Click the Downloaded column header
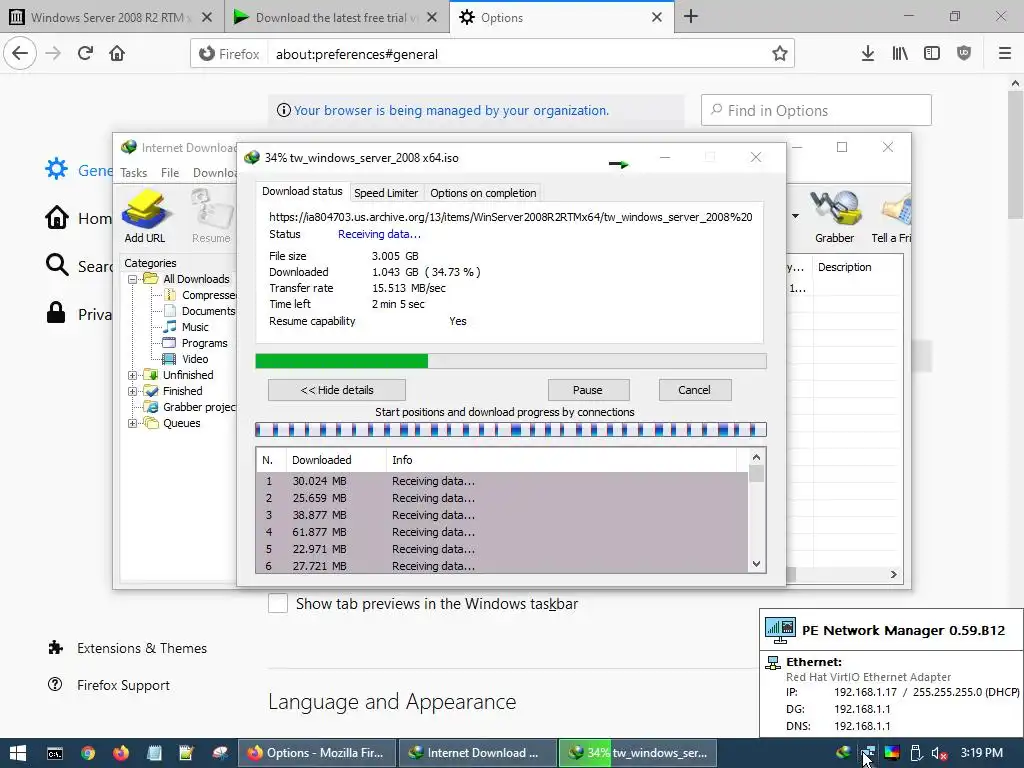Image resolution: width=1024 pixels, height=768 pixels. [336, 460]
